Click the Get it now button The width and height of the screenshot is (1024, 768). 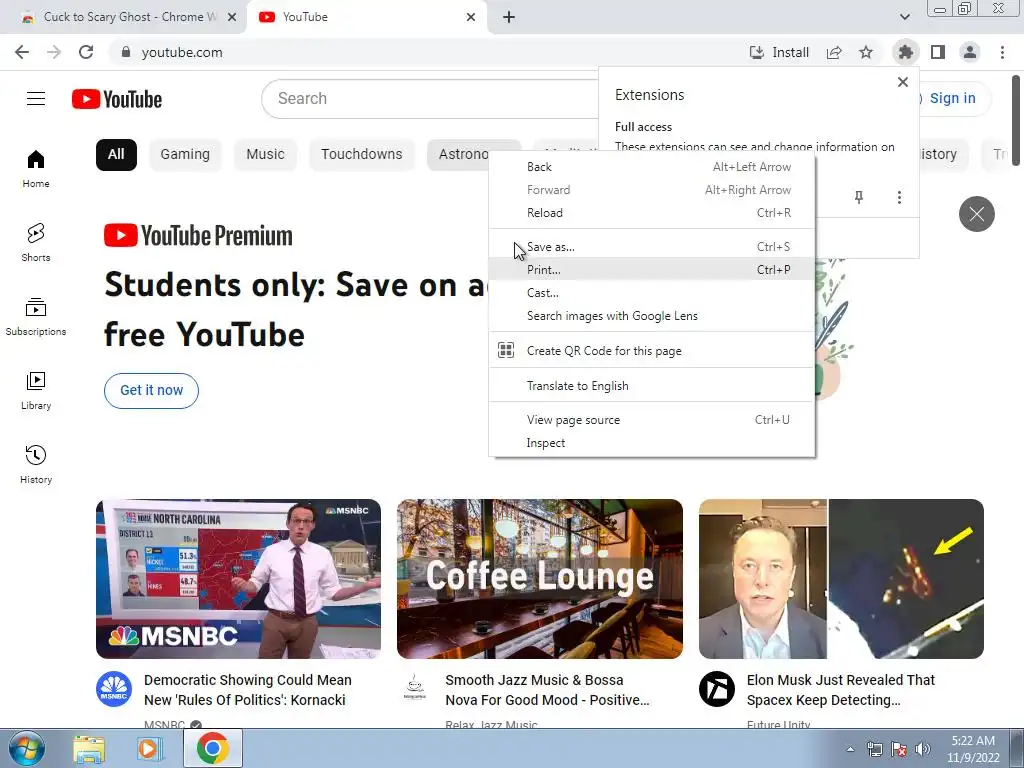tap(152, 391)
